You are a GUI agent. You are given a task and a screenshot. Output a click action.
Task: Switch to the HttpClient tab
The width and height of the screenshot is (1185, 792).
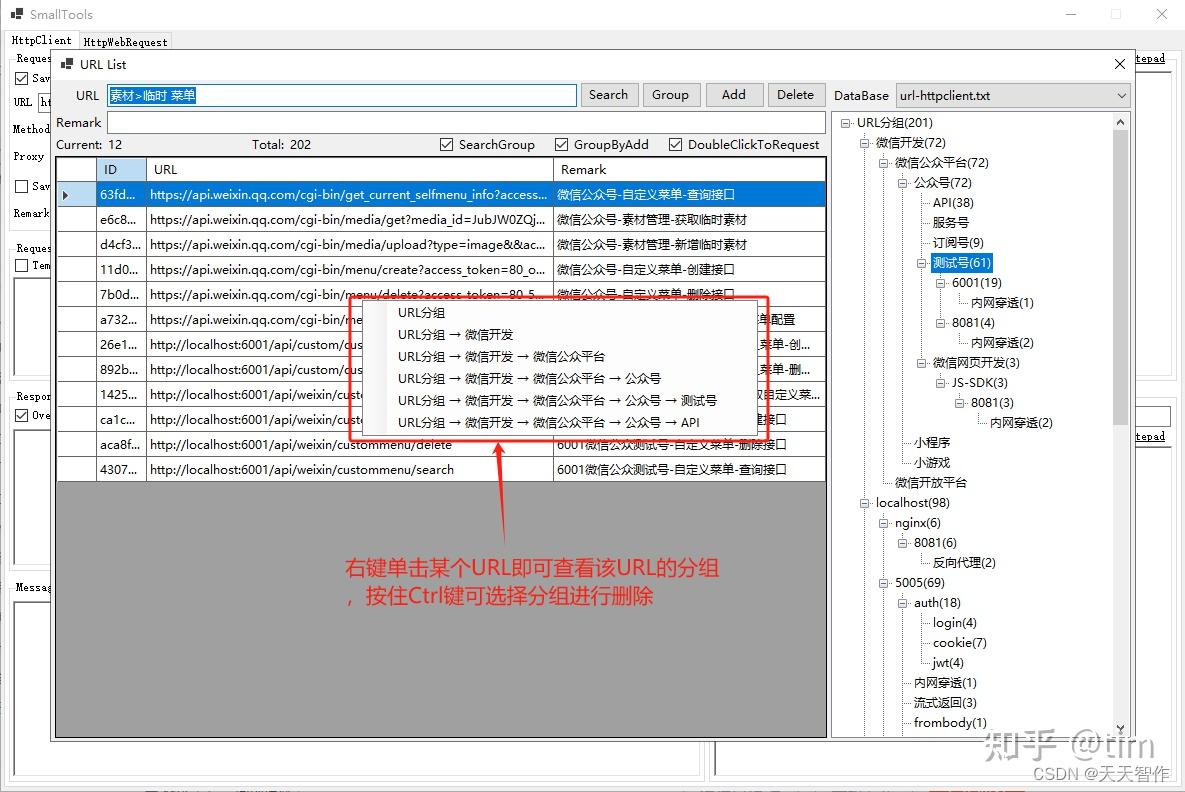click(42, 41)
